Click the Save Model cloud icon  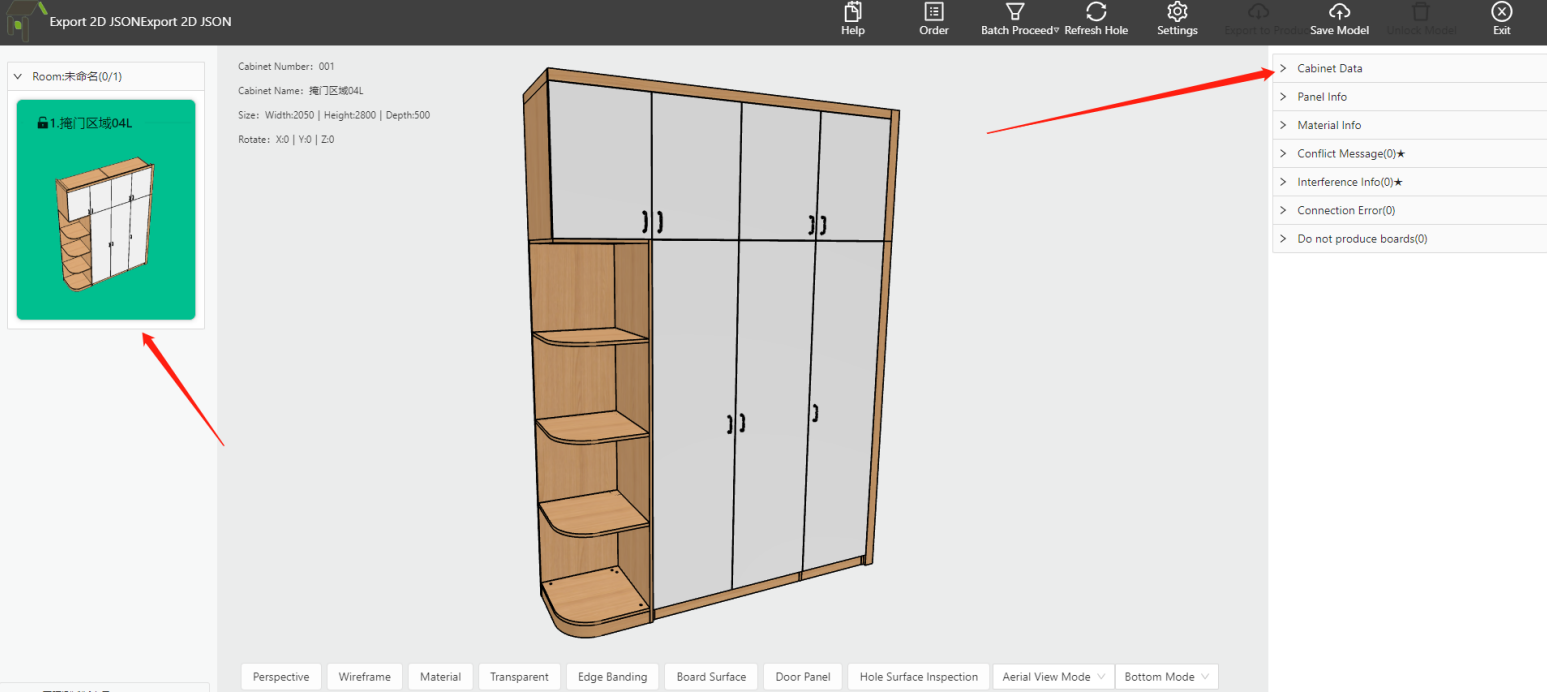click(1339, 13)
